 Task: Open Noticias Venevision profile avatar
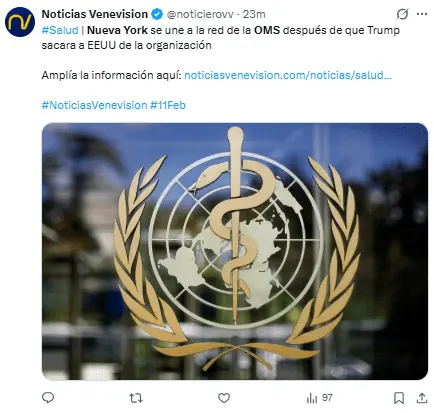coord(20,22)
